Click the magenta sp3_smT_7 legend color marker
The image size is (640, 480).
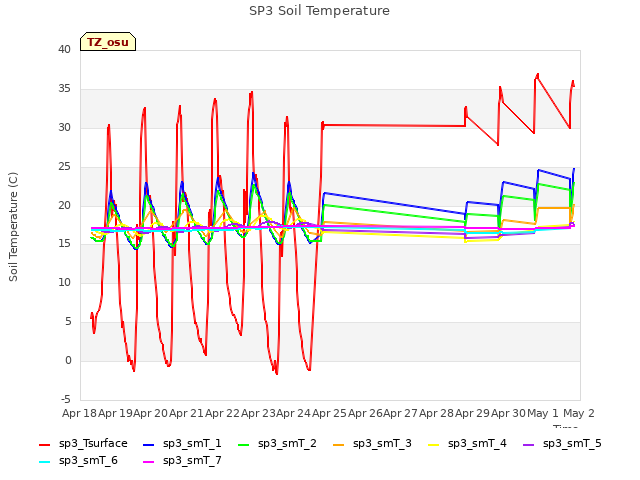149,462
